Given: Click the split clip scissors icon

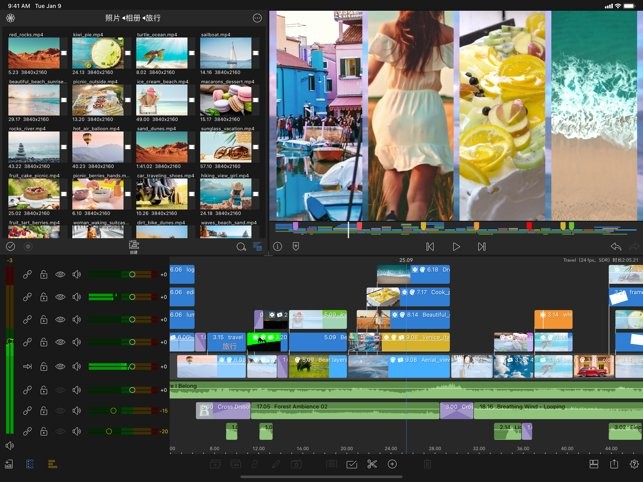Looking at the screenshot, I should [371, 464].
